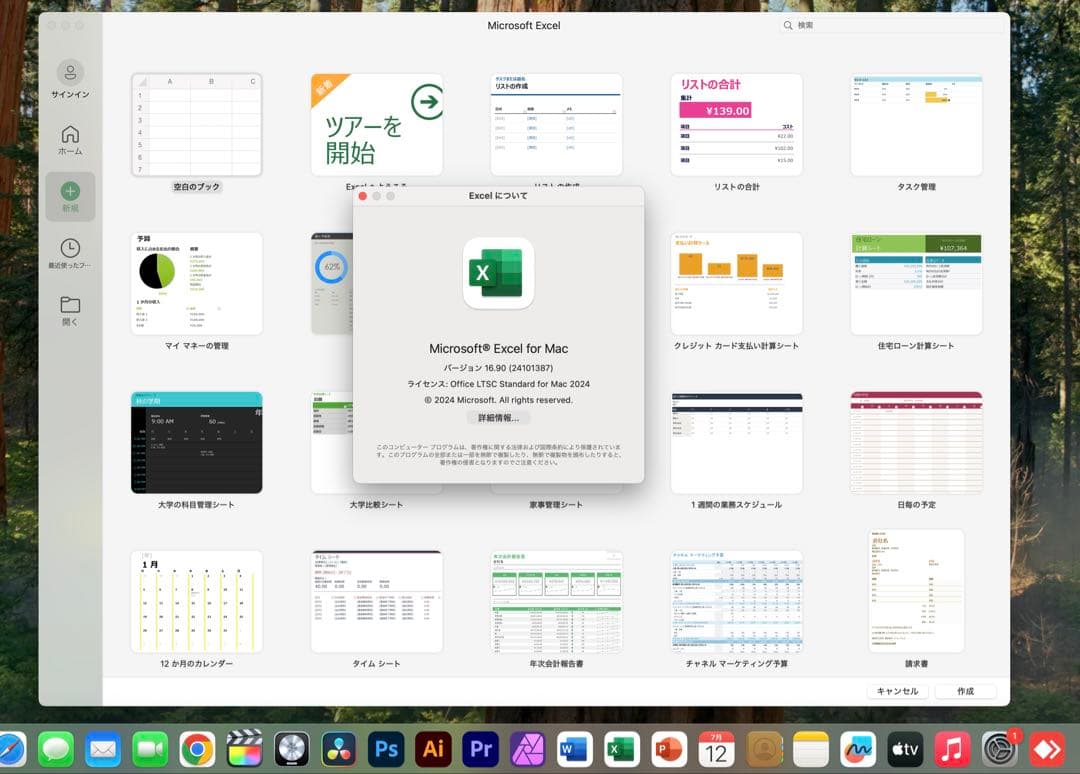1080x774 pixels.
Task: Open Microsoft Word from the Dock
Action: (x=574, y=750)
